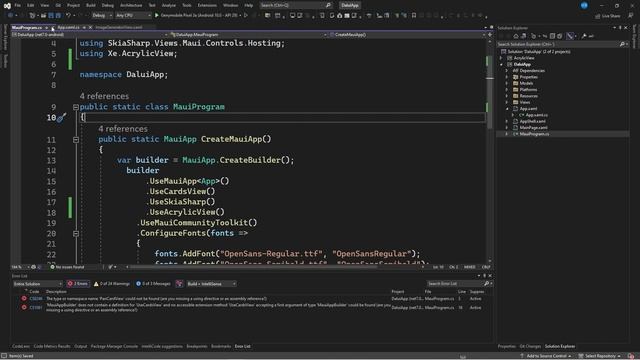The height and width of the screenshot is (360, 640).
Task: Click the error icon on CS0246 row
Action: click(x=24, y=299)
